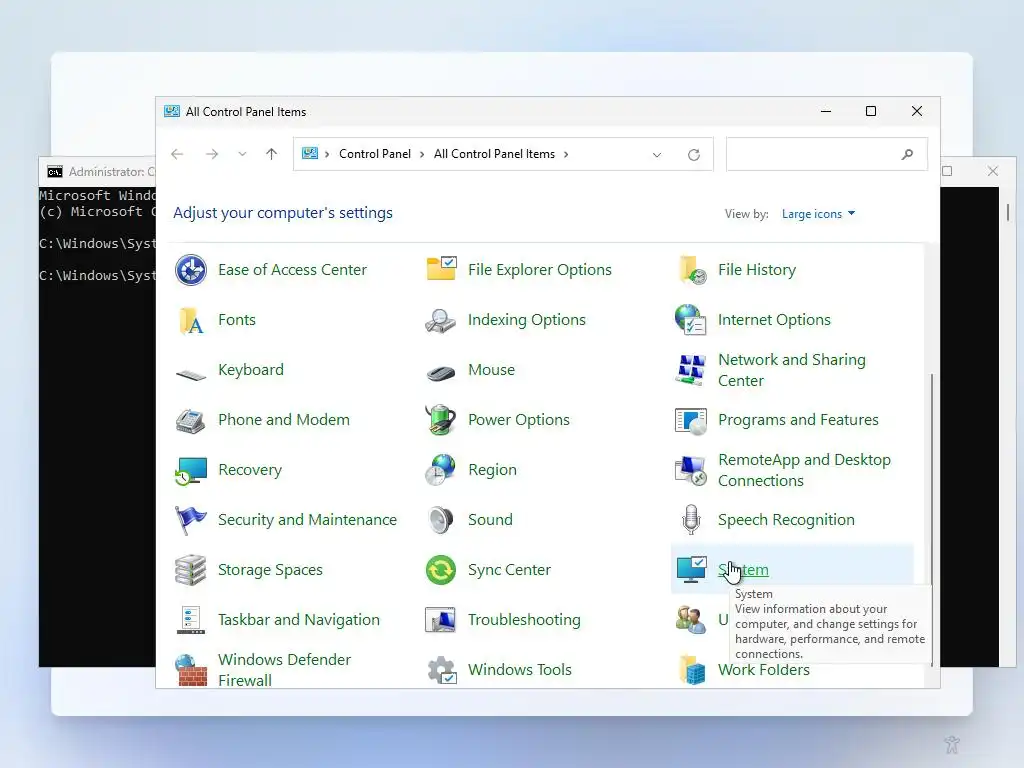This screenshot has width=1024, height=768.
Task: Open the Speech Recognition microphone icon
Action: coord(691,520)
